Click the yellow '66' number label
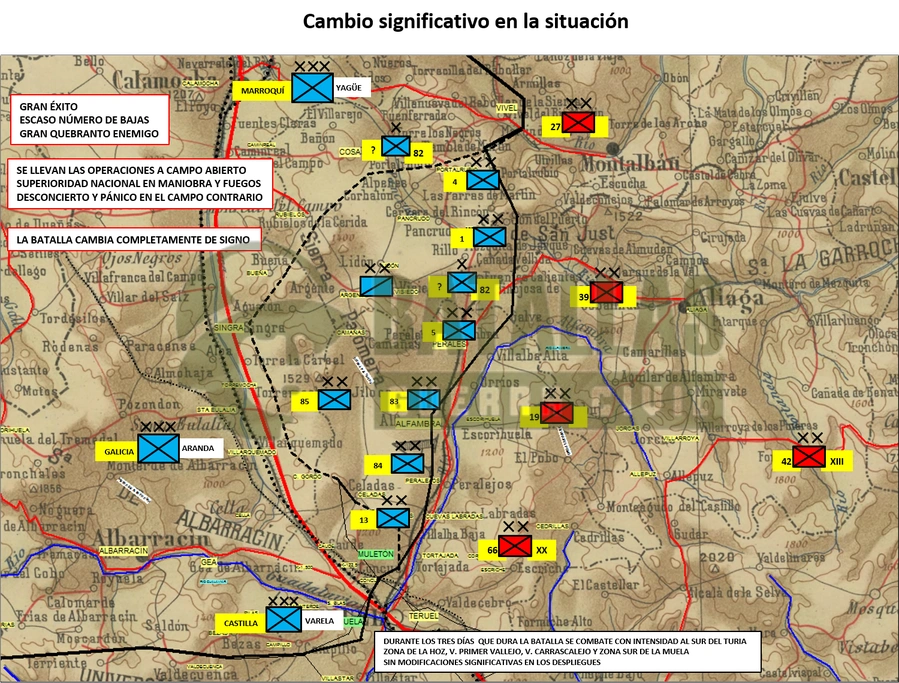The width and height of the screenshot is (899, 683). point(491,550)
